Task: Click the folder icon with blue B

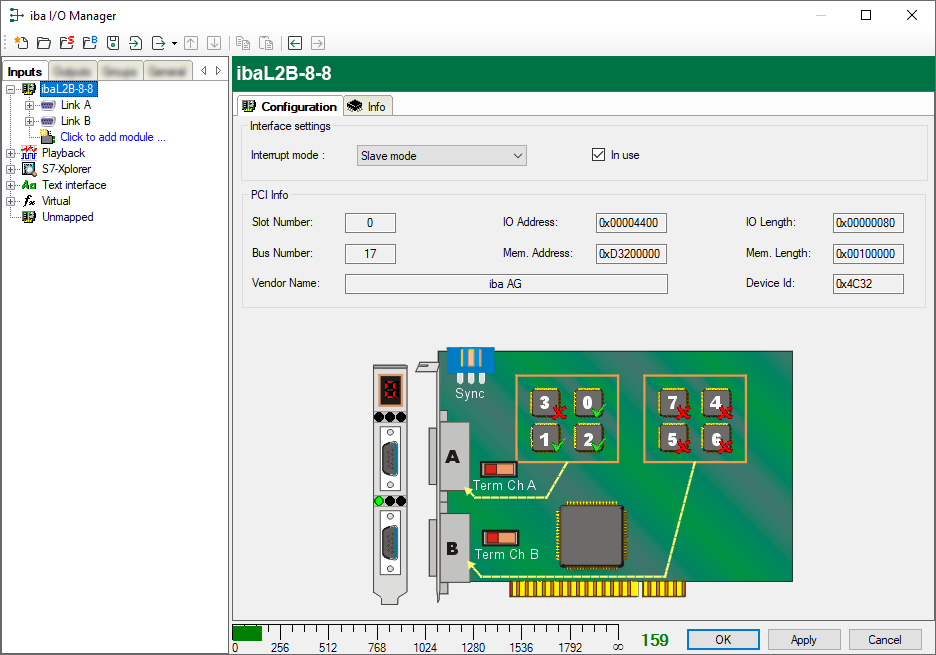Action: tap(90, 43)
